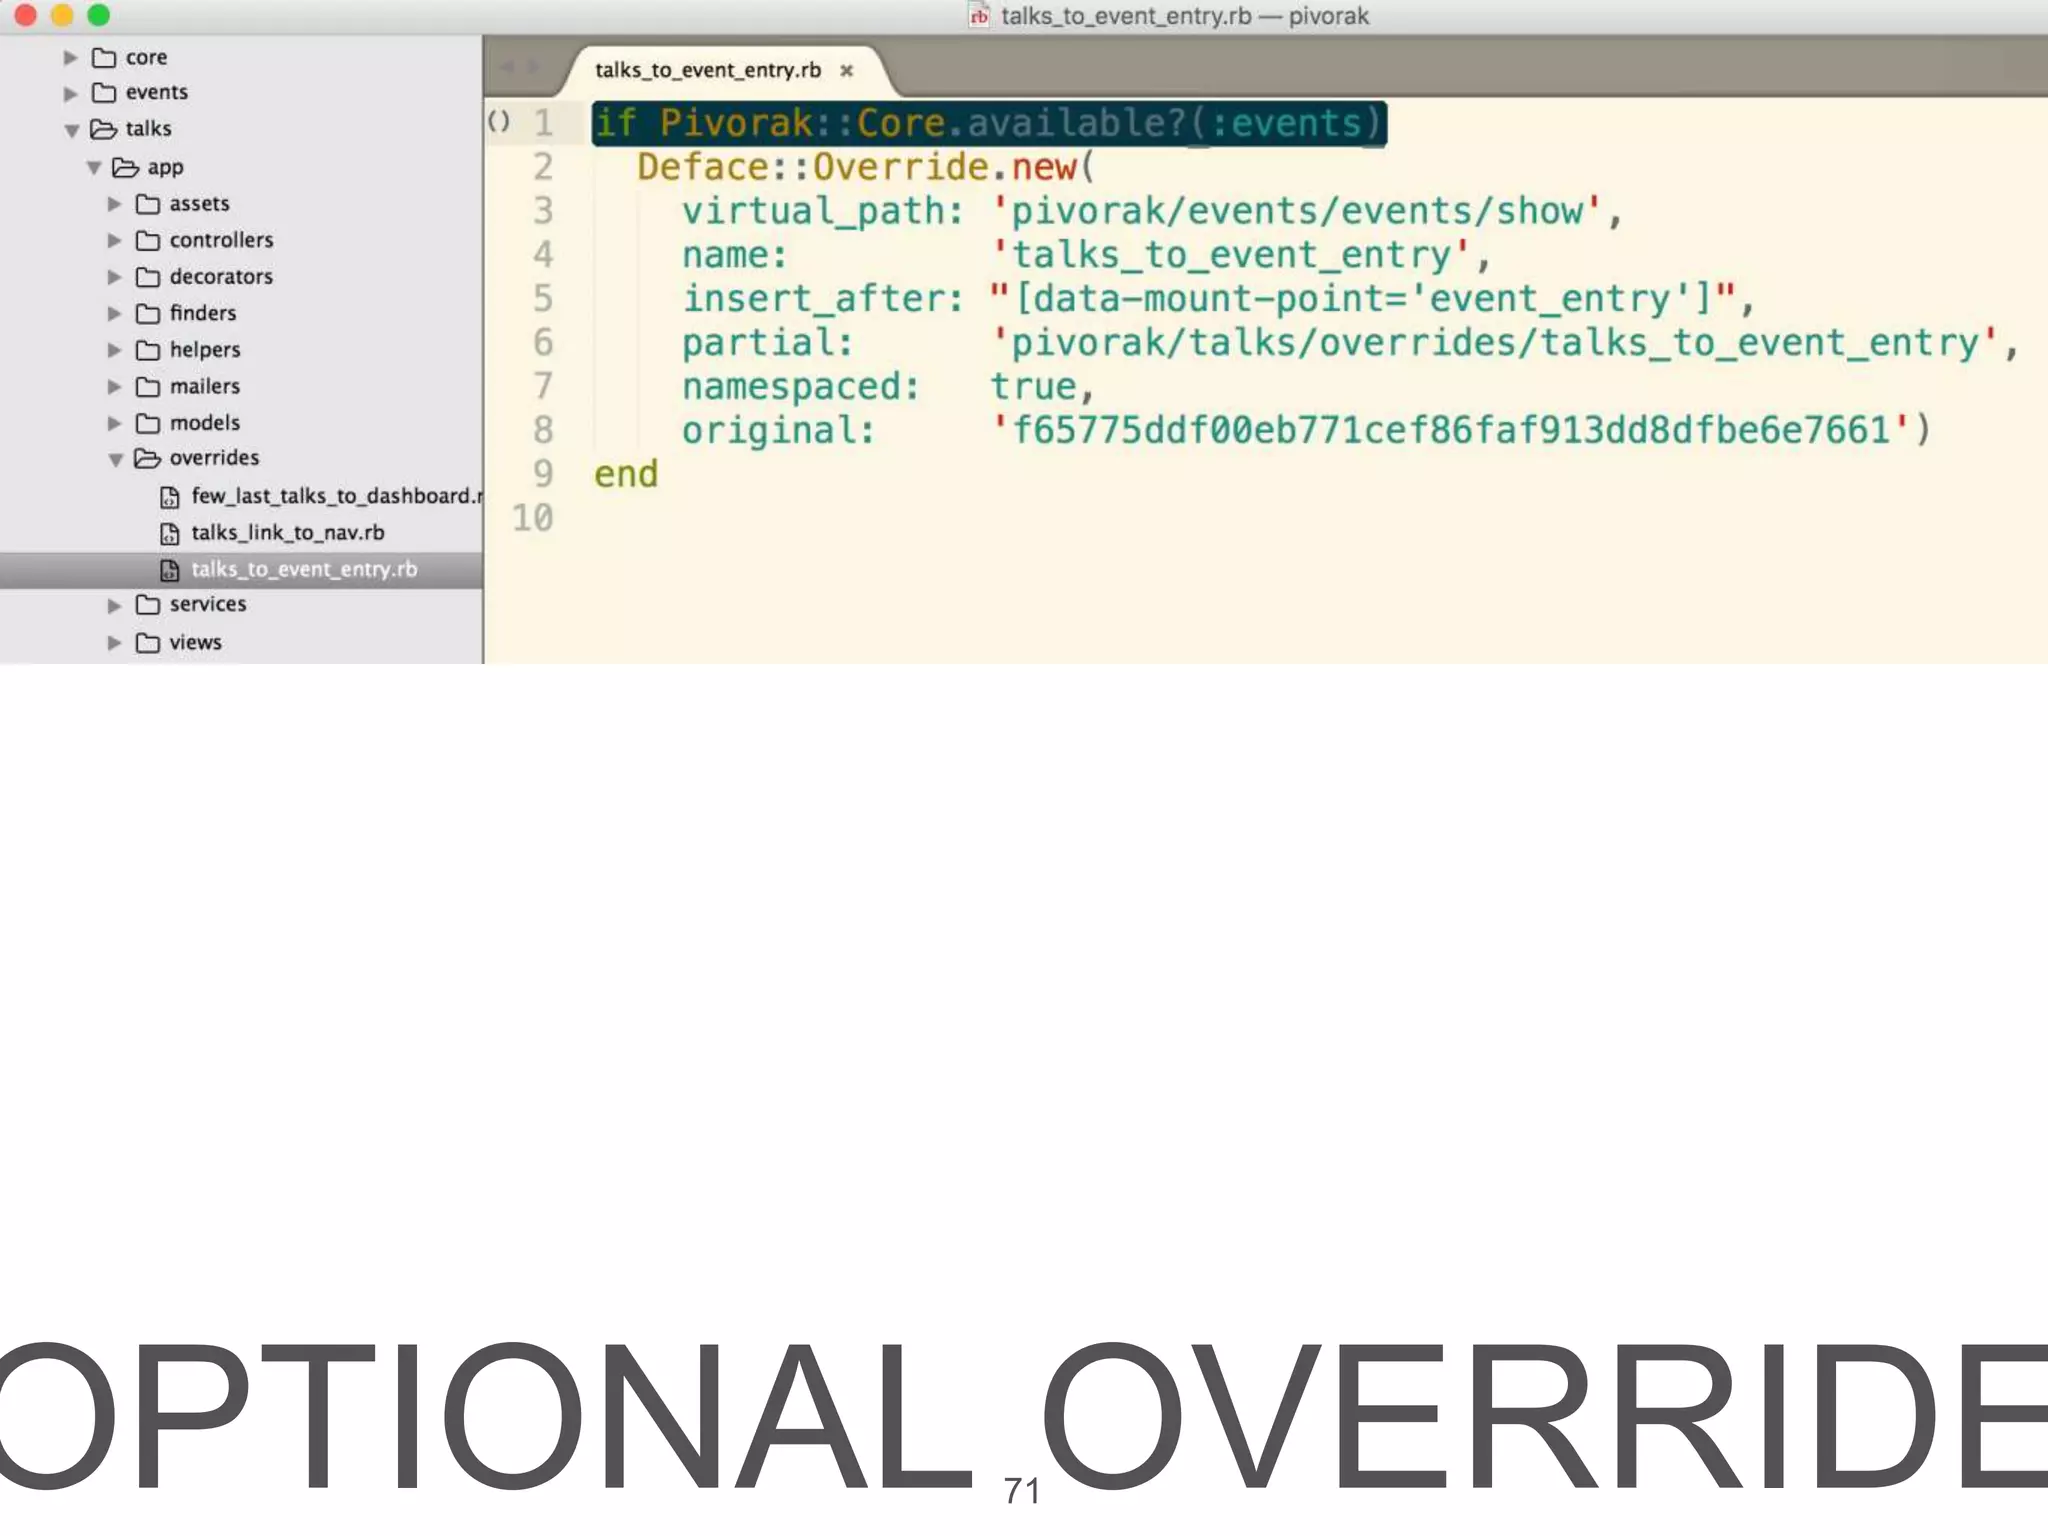This screenshot has height=1536, width=2048.
Task: Click talks_to_event_entry.rb sidebar file icon
Action: 170,570
